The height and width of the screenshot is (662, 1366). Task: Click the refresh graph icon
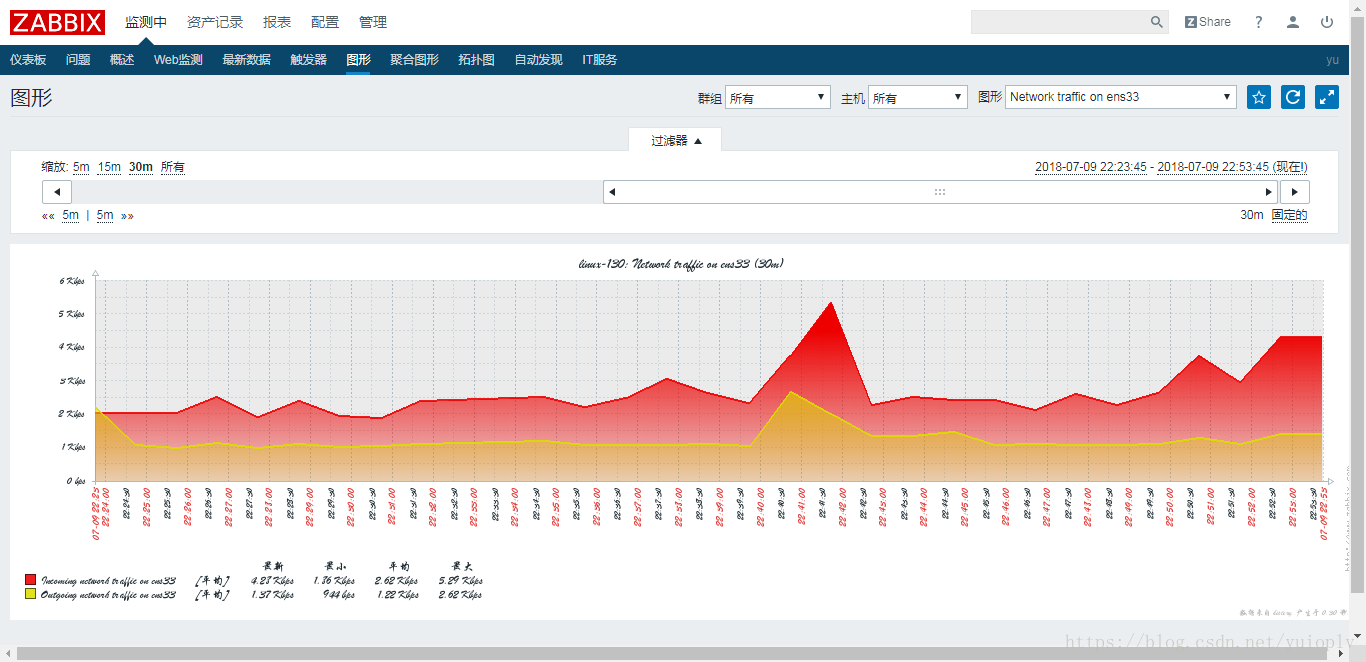pos(1293,97)
